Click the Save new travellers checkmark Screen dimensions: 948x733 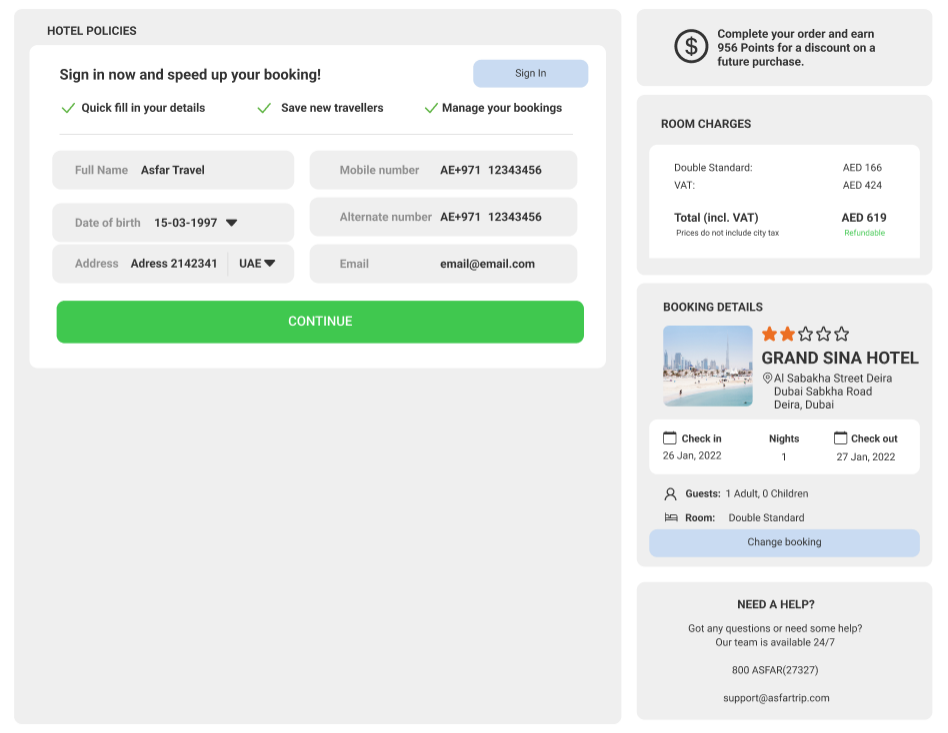pyautogui.click(x=264, y=108)
